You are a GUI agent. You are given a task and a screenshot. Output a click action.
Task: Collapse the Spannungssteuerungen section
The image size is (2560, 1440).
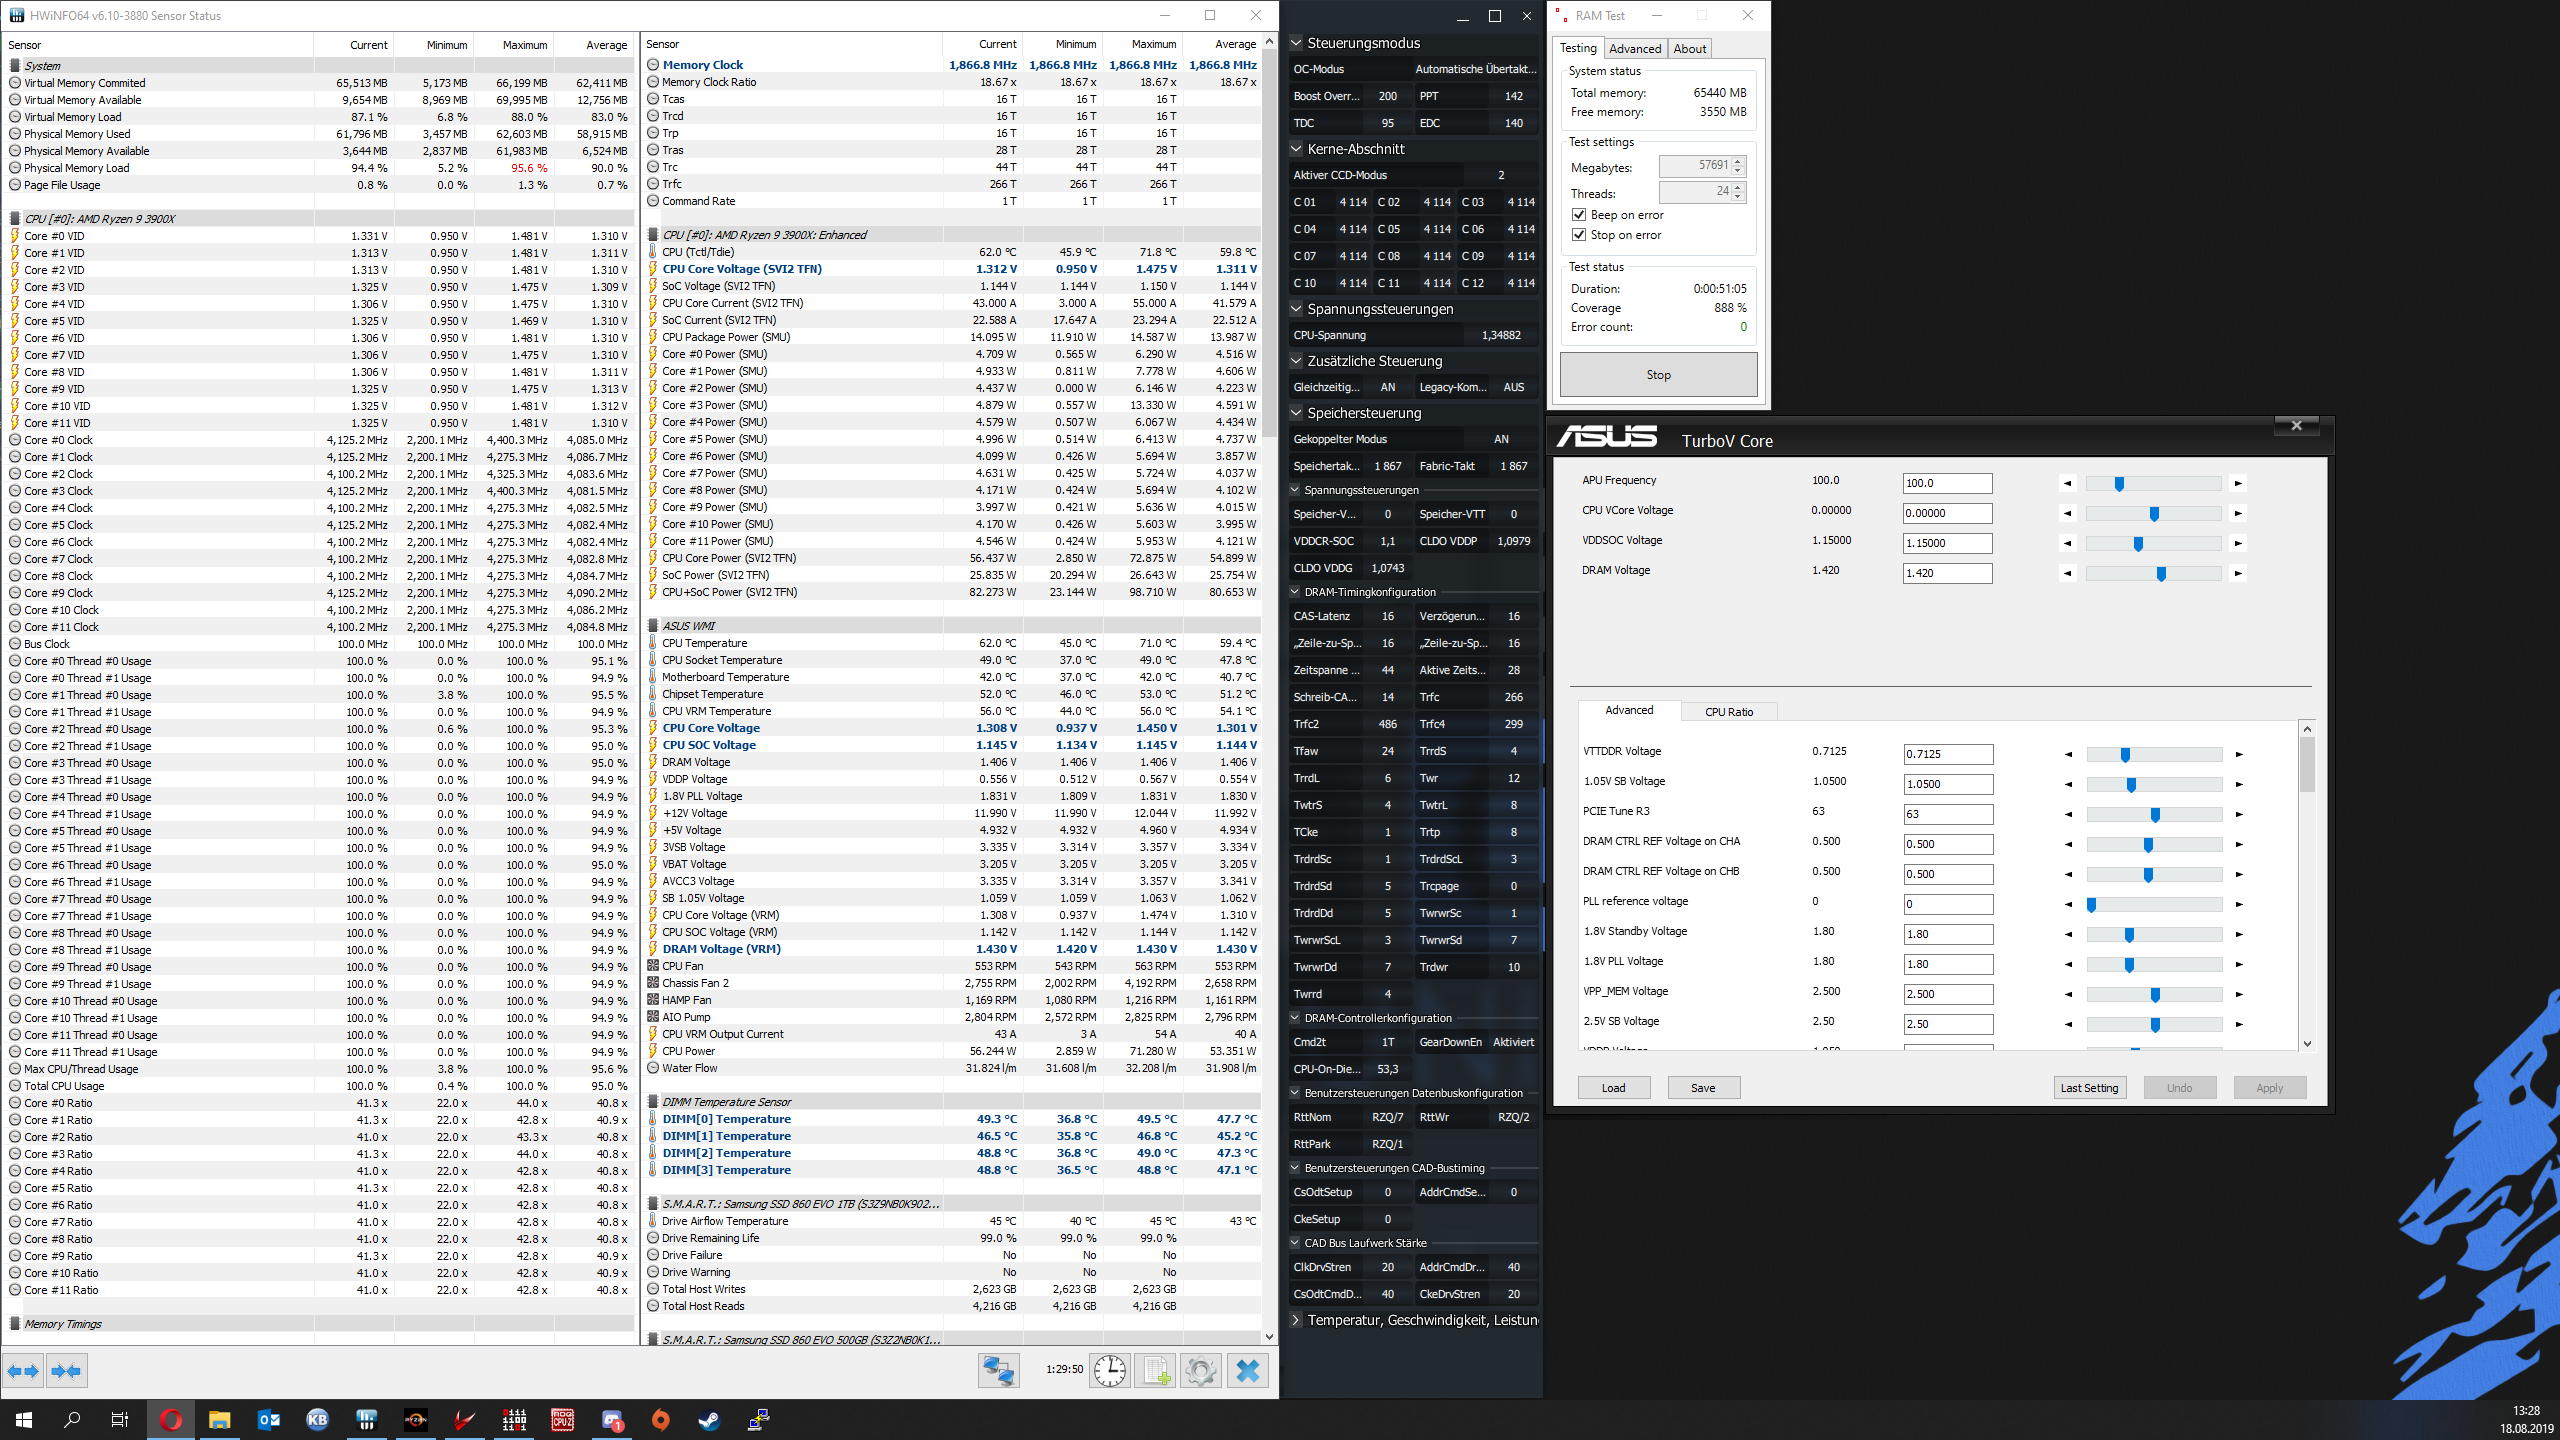(1296, 309)
